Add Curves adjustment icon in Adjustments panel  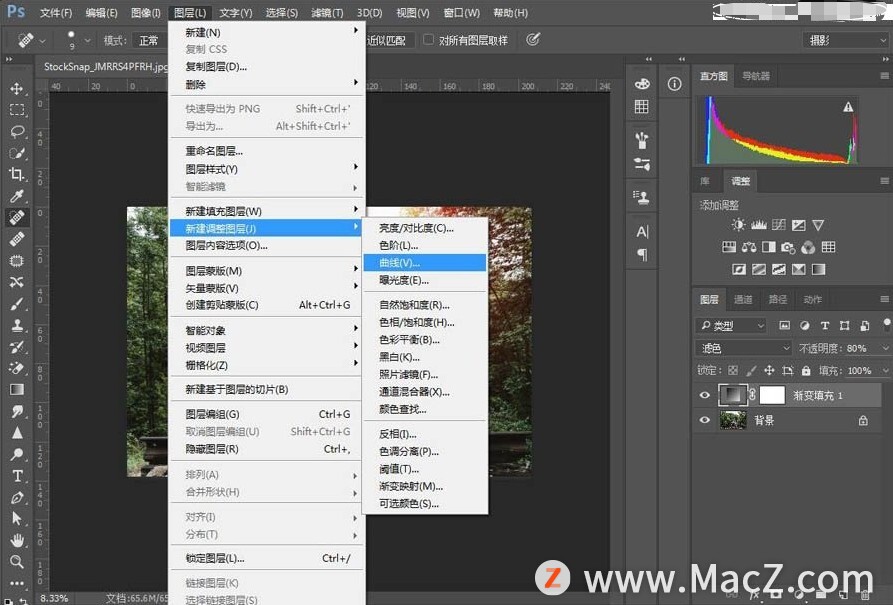click(x=779, y=225)
